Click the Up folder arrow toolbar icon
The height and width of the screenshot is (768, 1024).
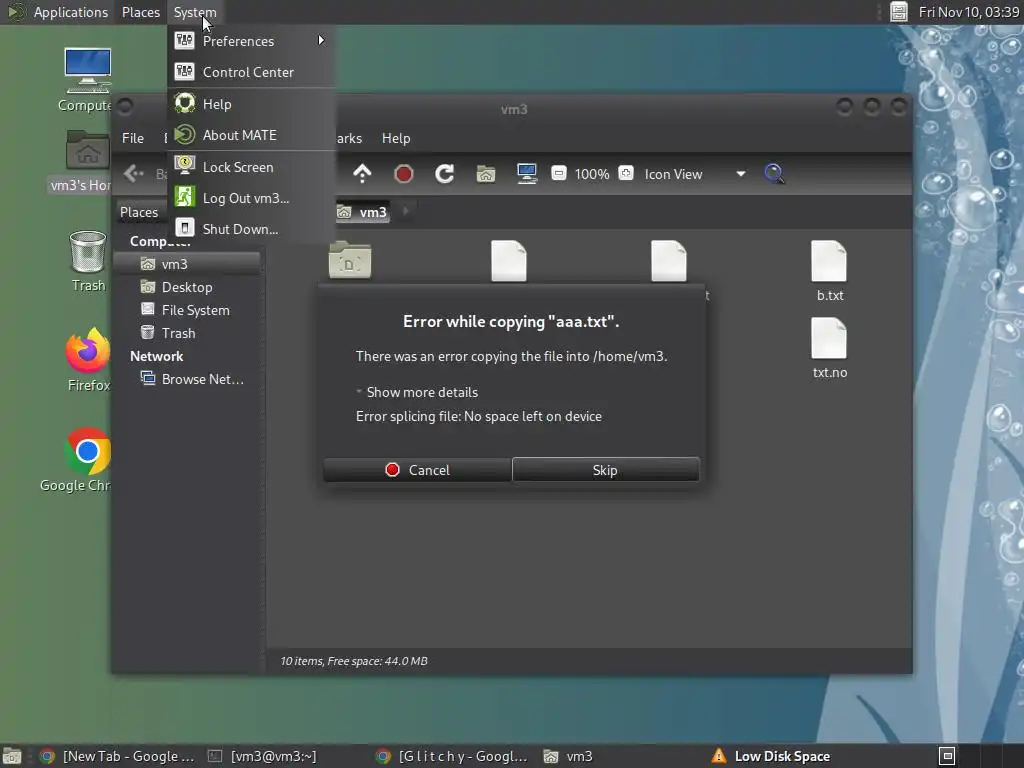[362, 174]
